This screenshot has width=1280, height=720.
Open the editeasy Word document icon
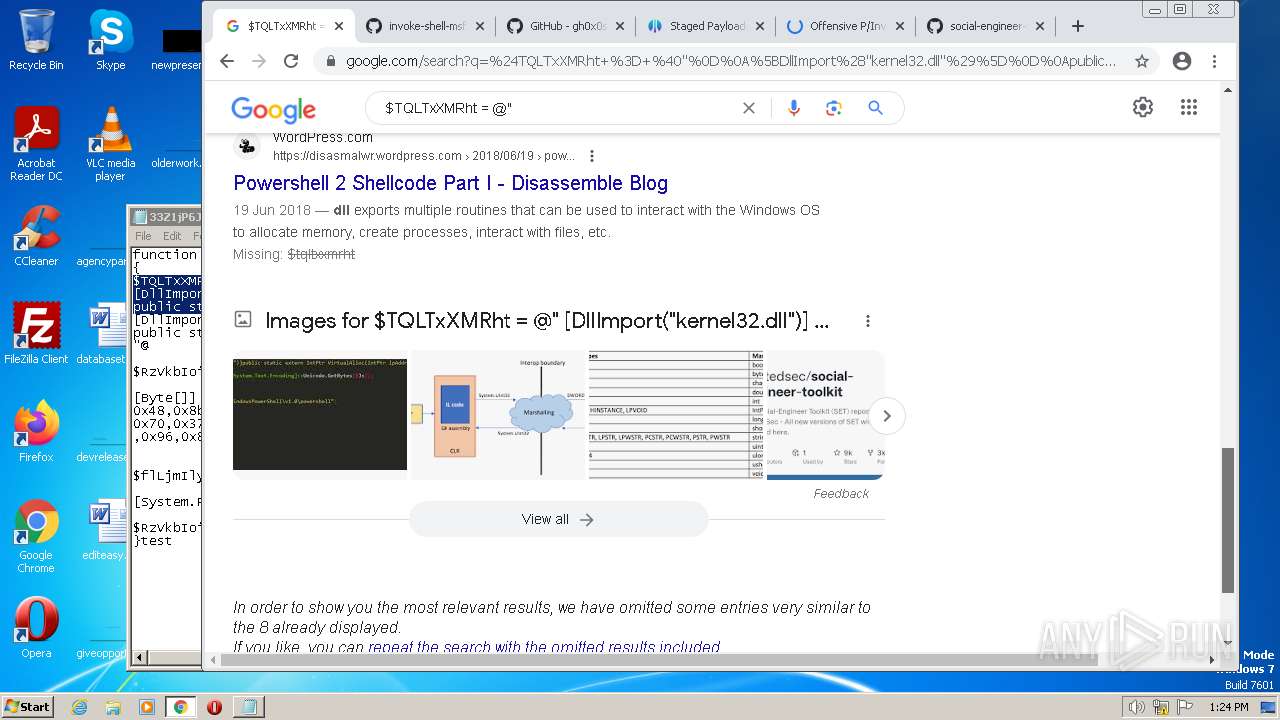tap(103, 531)
